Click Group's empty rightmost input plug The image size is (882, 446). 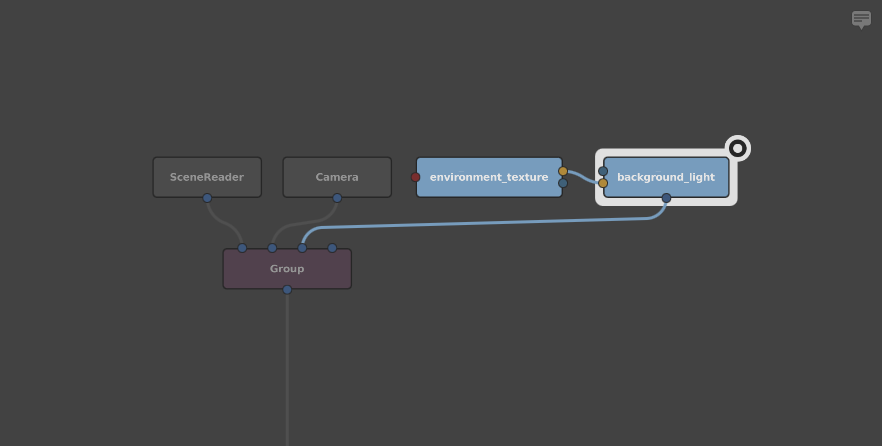[x=332, y=248]
